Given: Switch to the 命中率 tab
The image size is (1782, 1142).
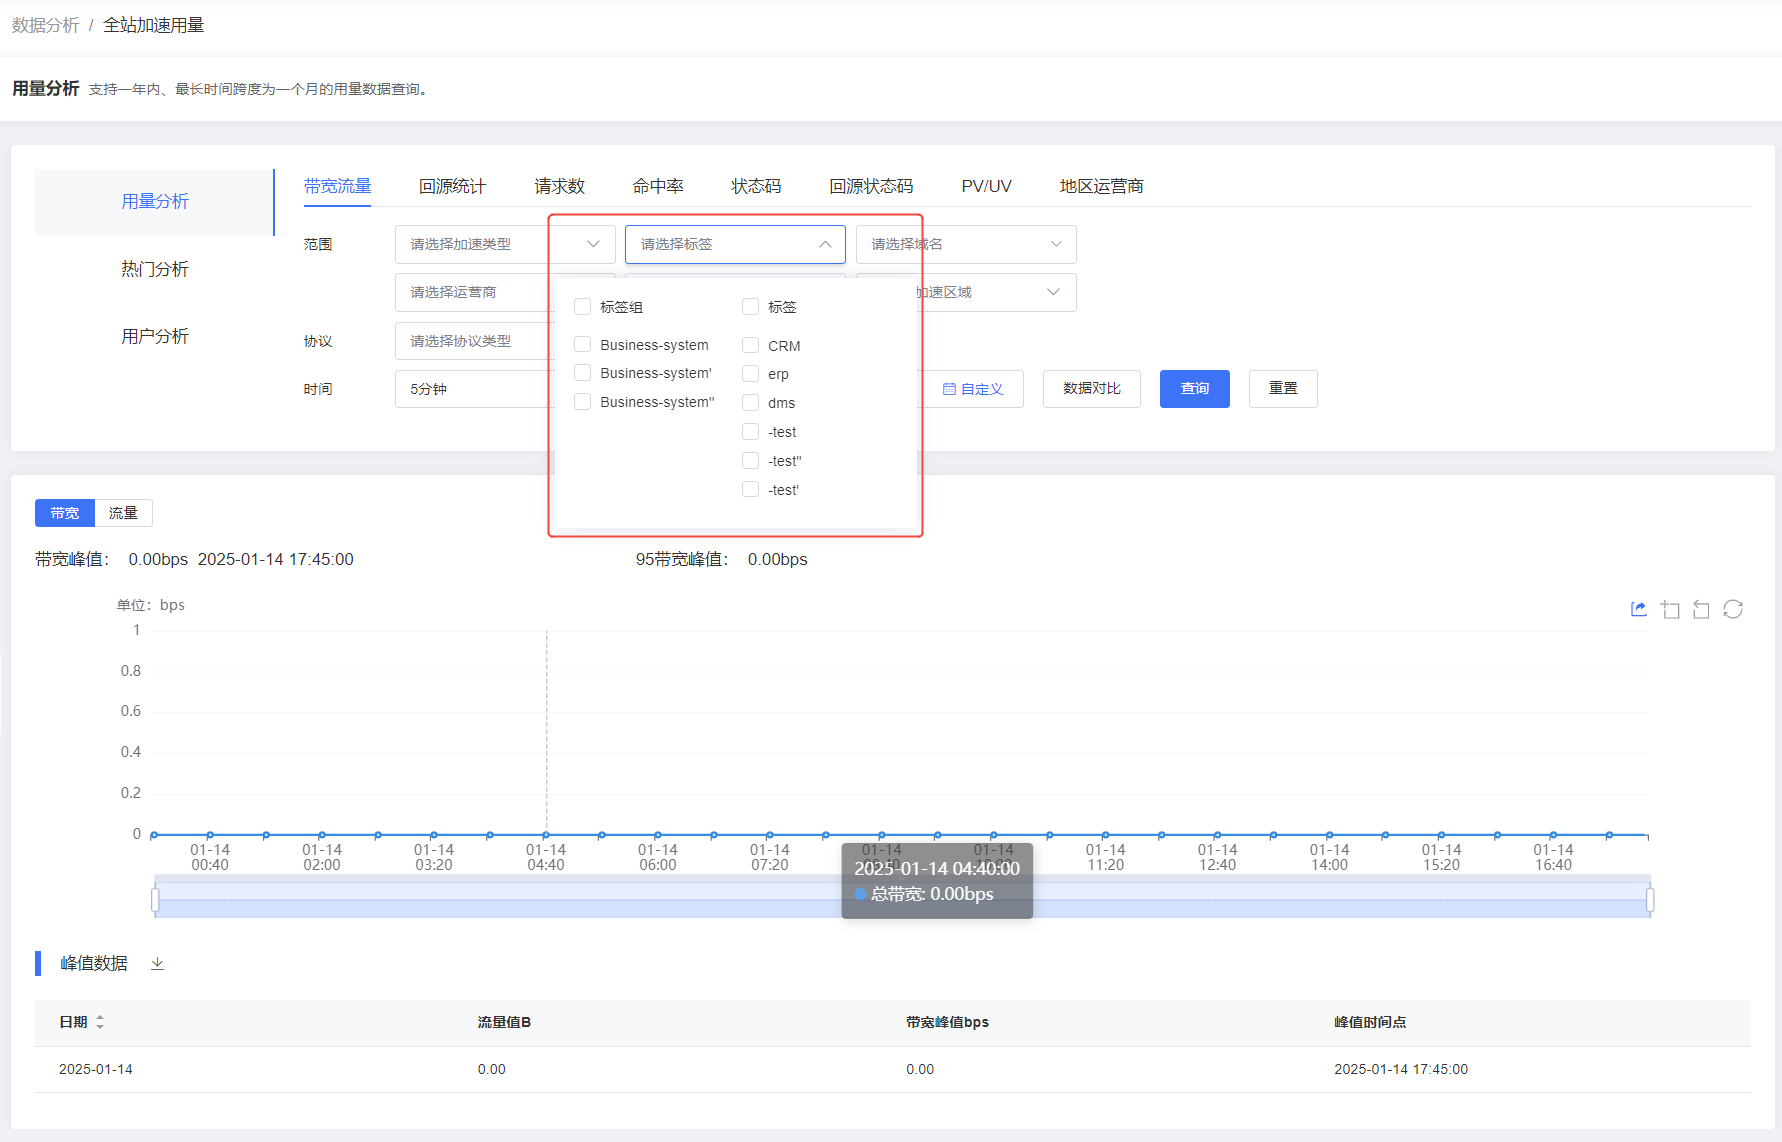Looking at the screenshot, I should pos(658,186).
